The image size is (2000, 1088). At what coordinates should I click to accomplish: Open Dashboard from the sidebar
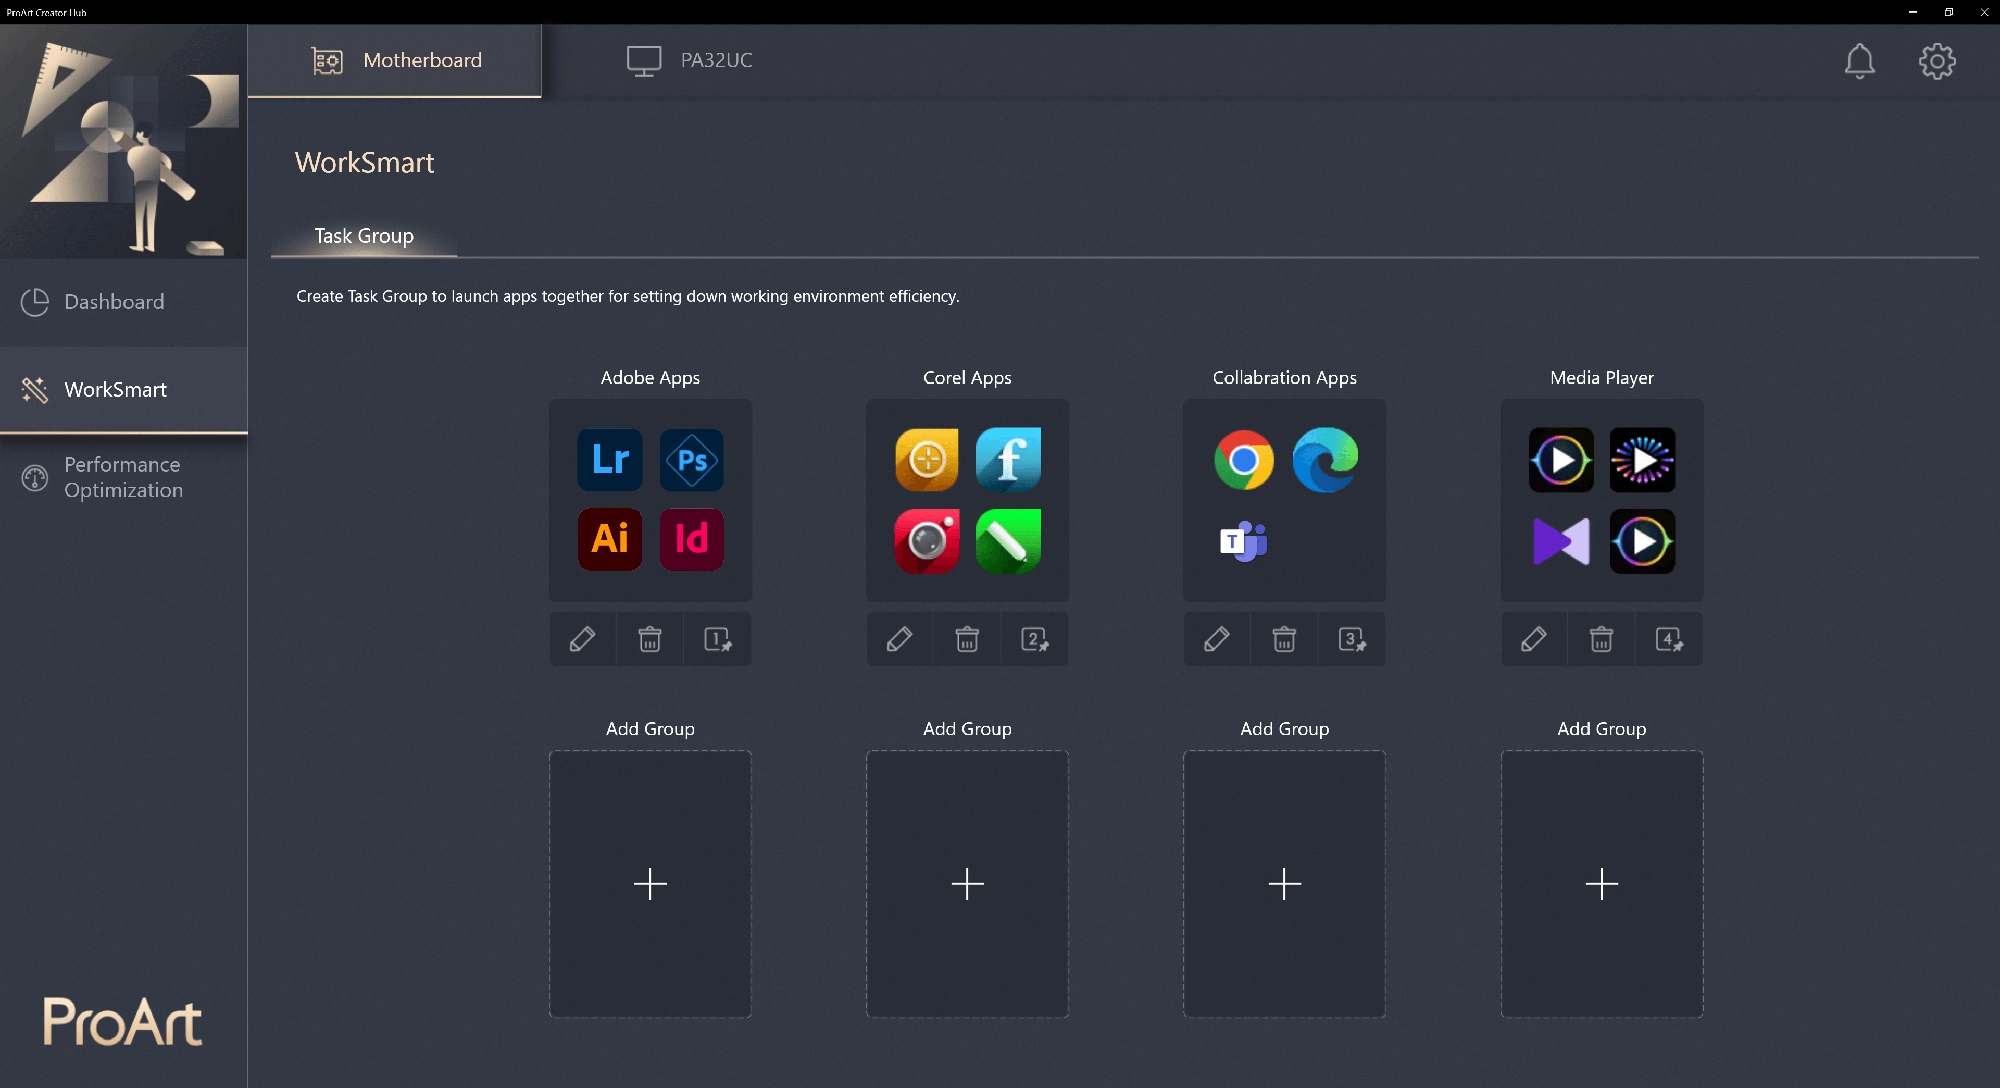(114, 302)
